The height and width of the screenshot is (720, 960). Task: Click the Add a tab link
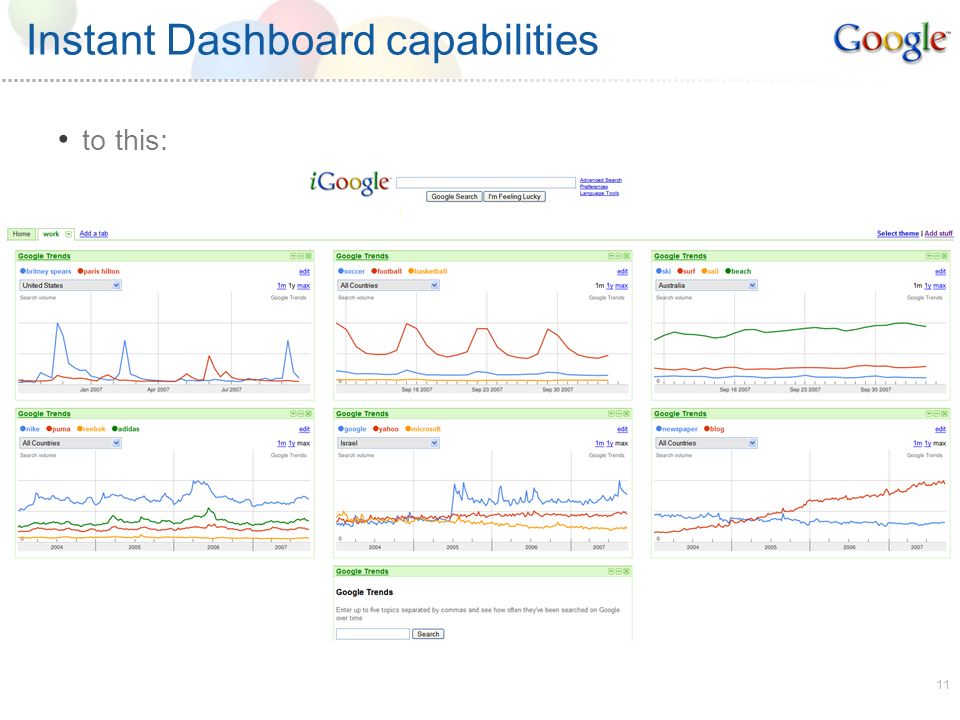coord(94,233)
